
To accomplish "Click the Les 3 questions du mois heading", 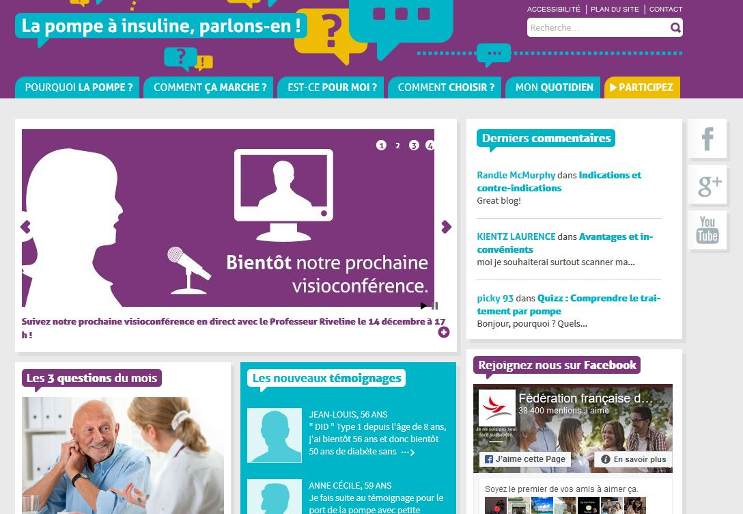I will 92,378.
